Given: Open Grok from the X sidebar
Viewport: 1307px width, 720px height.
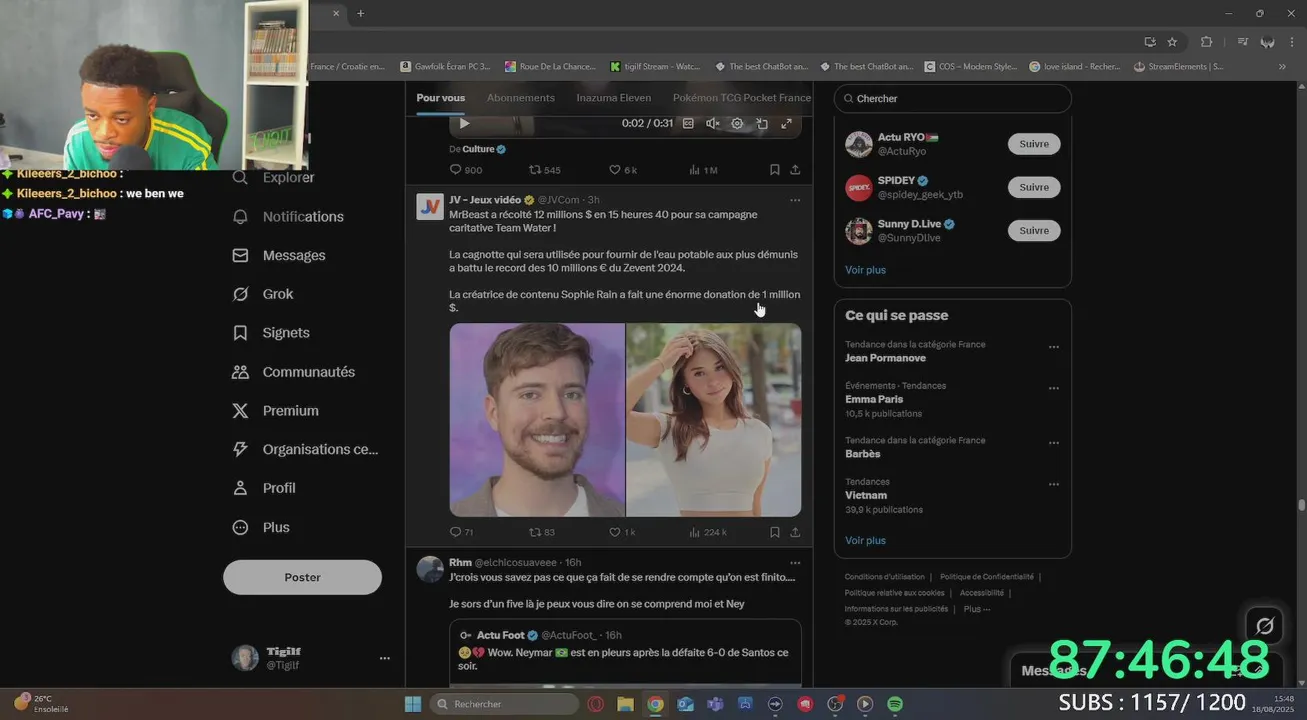Looking at the screenshot, I should pos(263,294).
